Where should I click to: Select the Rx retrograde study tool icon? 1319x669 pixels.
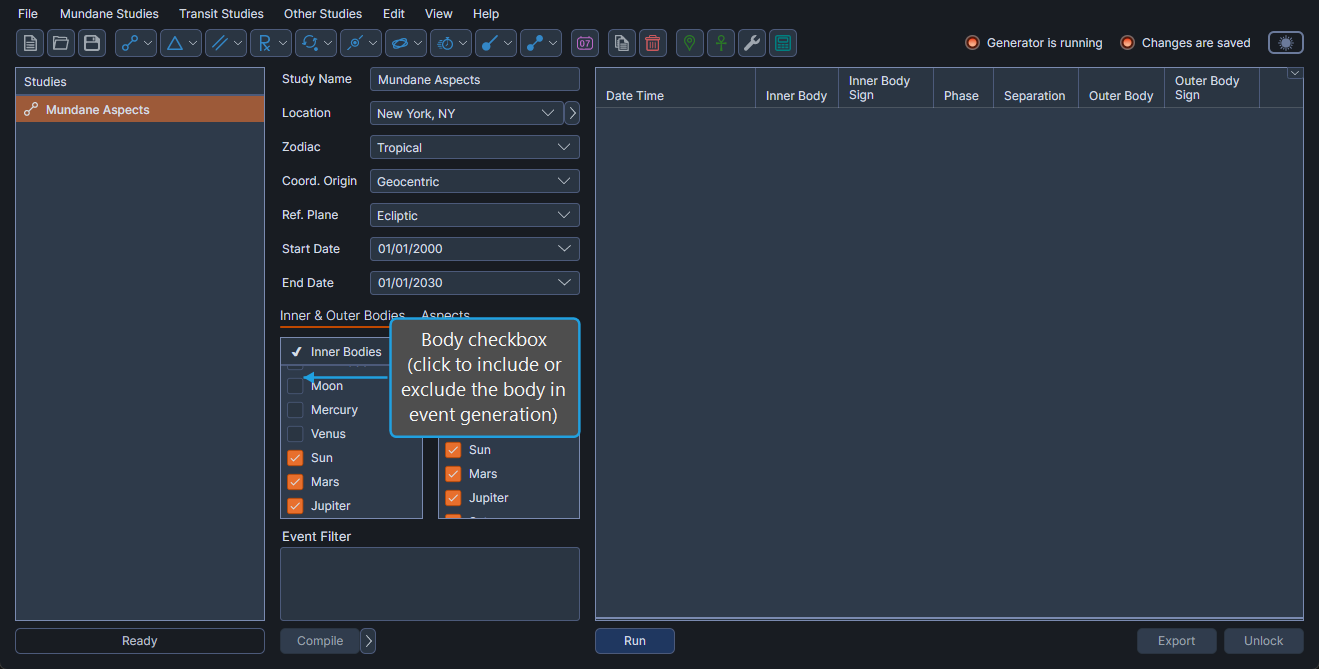(x=264, y=43)
